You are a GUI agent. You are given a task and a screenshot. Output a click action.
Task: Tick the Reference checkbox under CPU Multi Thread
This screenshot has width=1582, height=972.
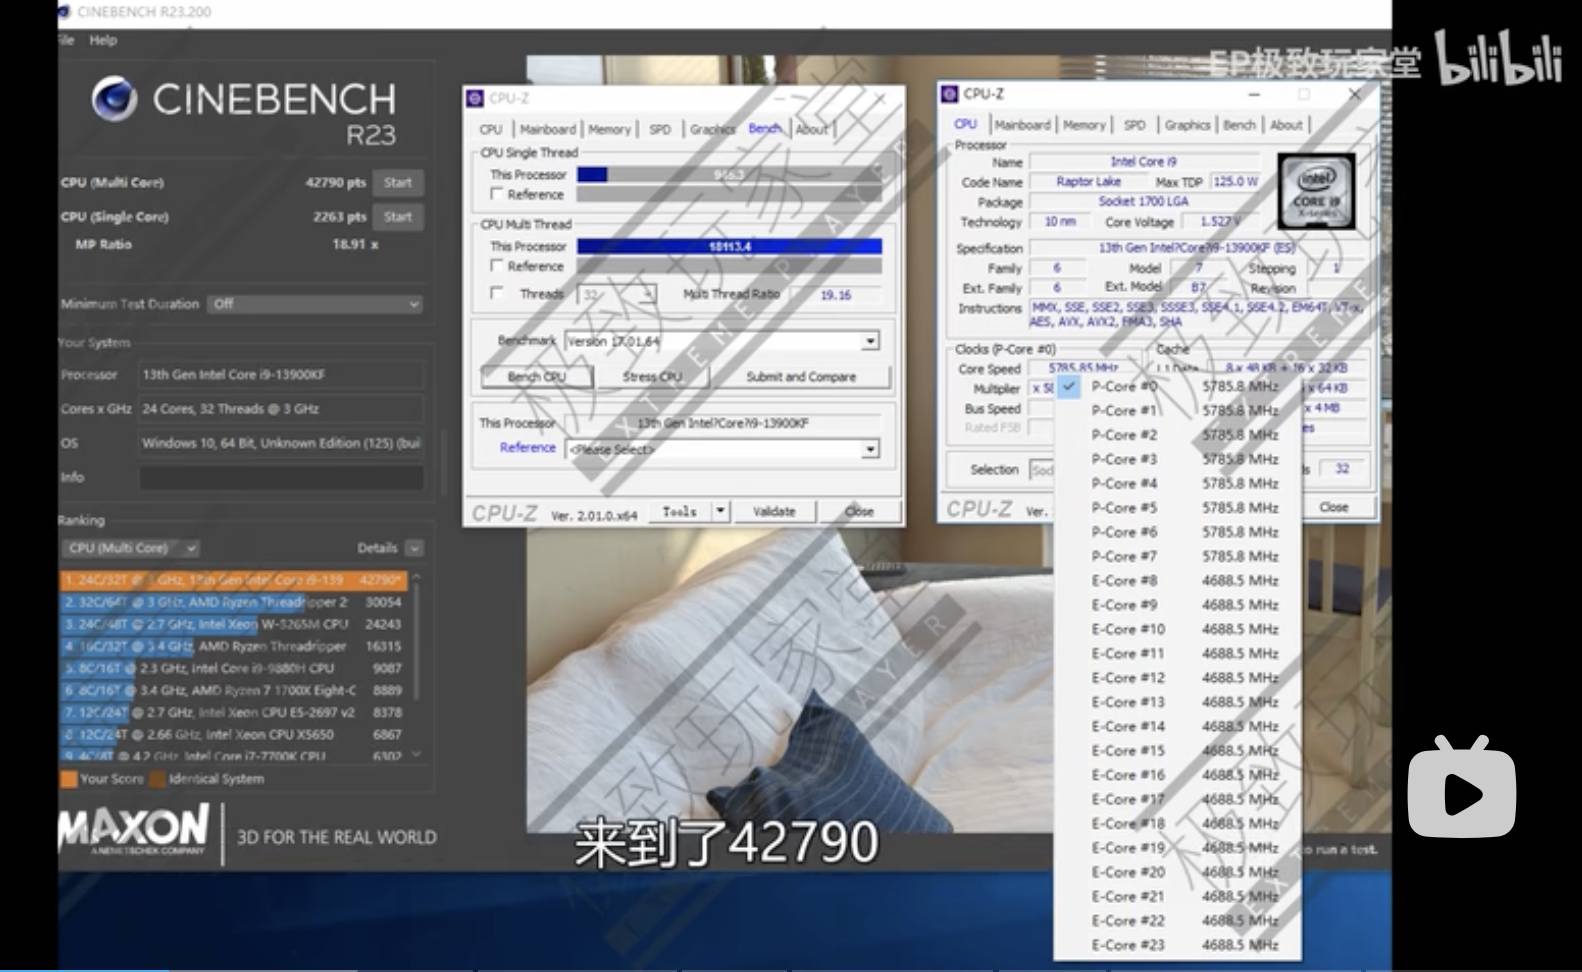point(496,266)
